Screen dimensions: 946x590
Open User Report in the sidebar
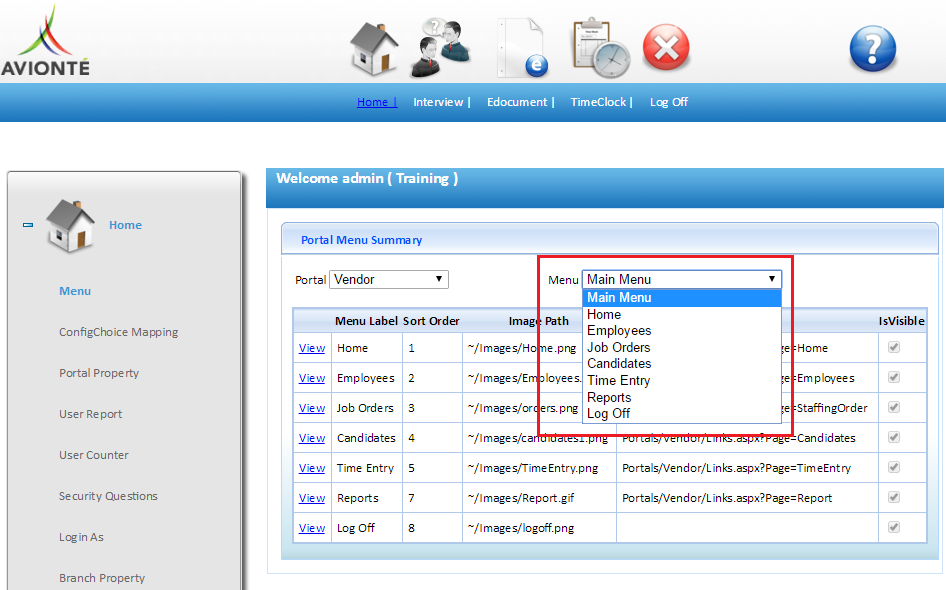coord(90,414)
